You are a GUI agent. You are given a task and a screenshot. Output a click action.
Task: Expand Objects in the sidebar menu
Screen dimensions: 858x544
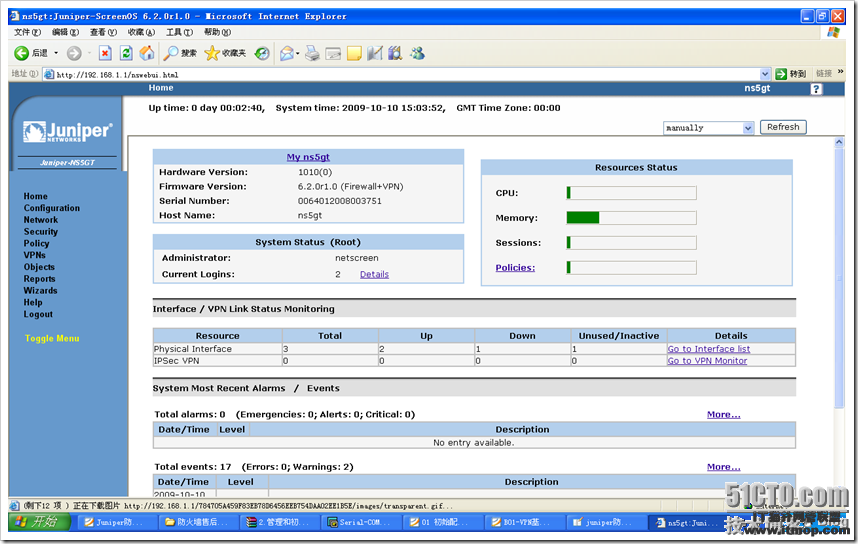tap(39, 267)
